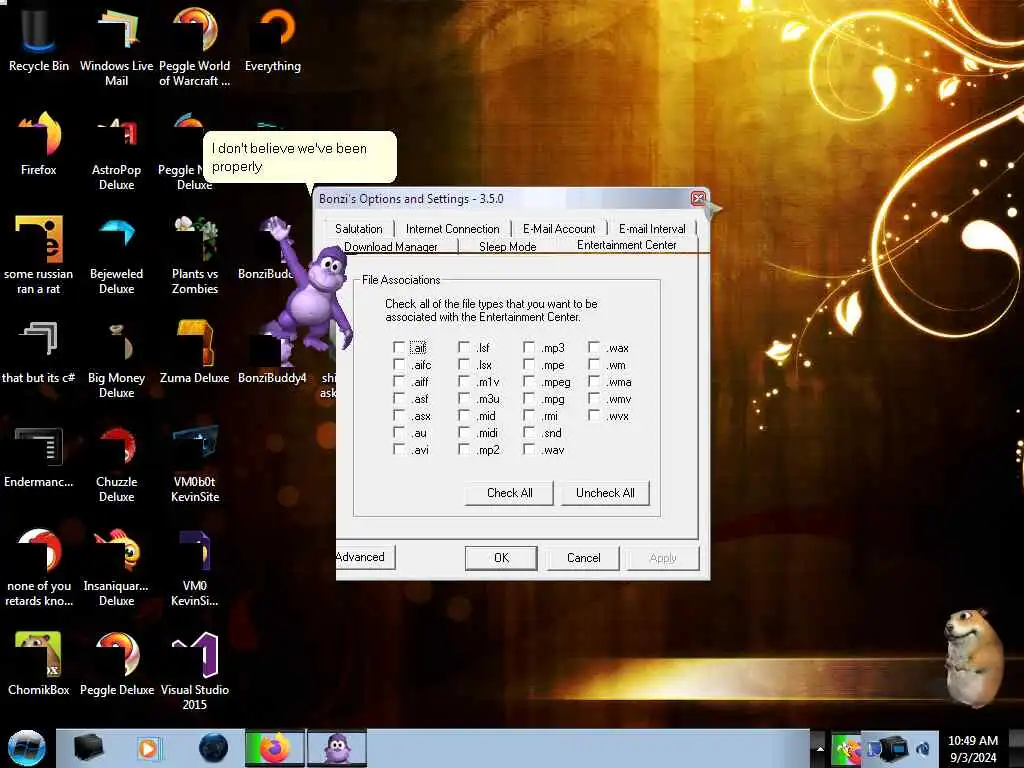Screen dimensions: 1024x768
Task: Enable the .wav association
Action: pos(529,449)
